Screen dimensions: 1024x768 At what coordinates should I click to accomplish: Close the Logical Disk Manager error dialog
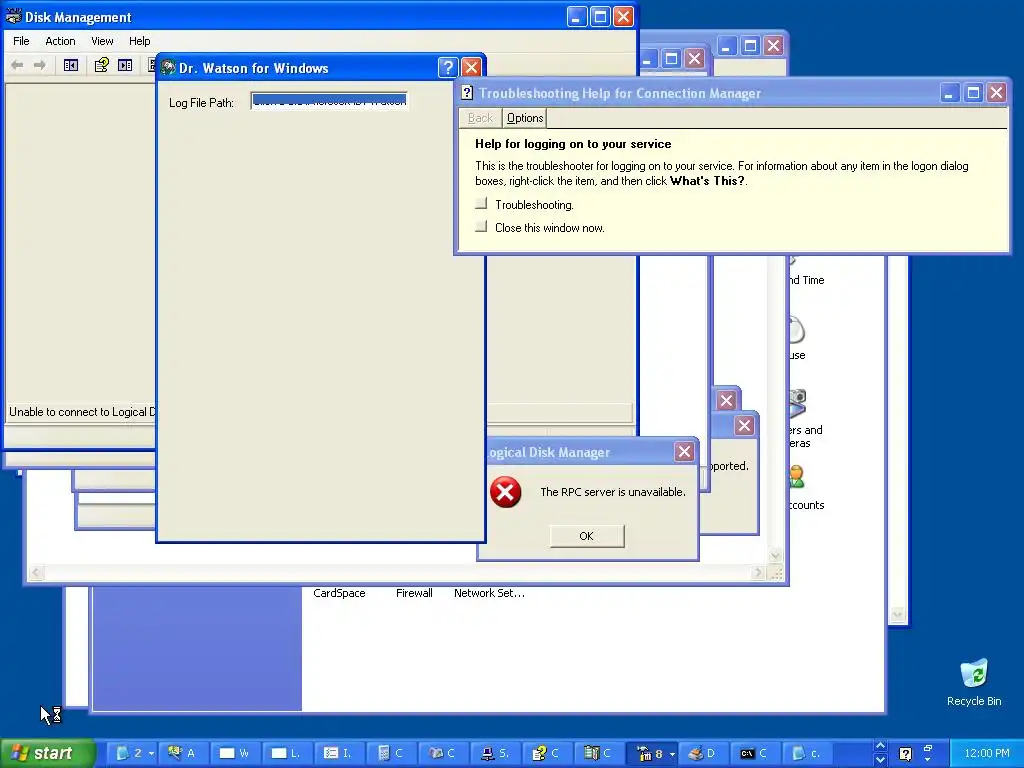(x=684, y=451)
